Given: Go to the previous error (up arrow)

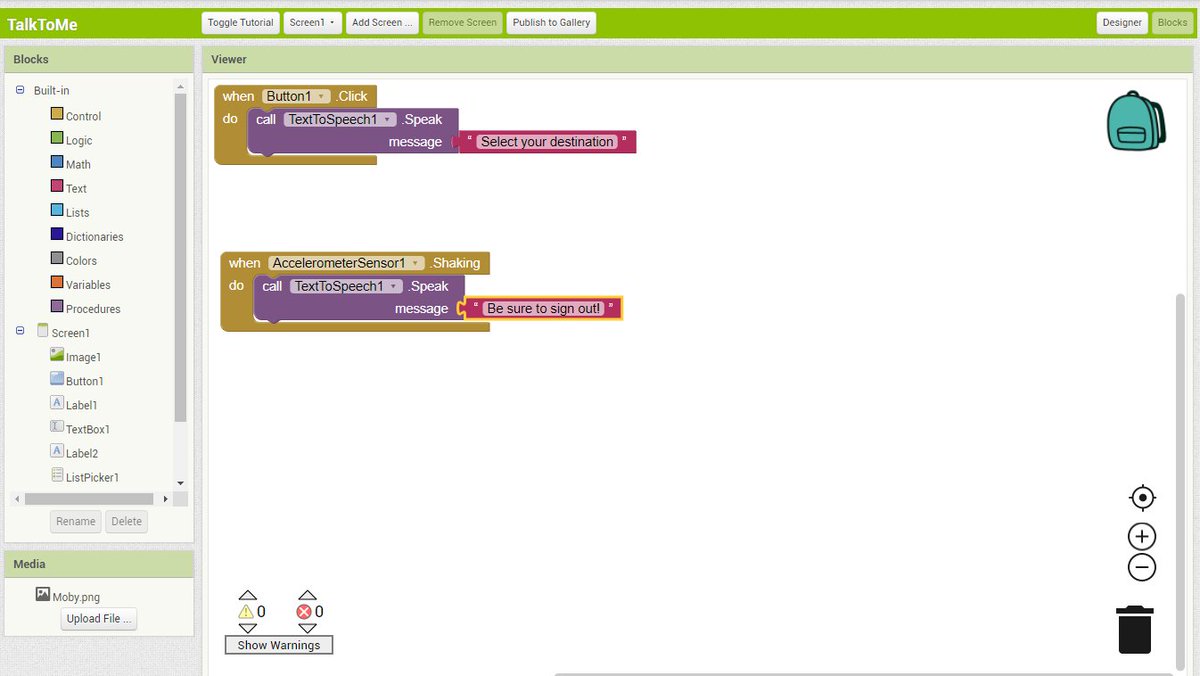Looking at the screenshot, I should click(307, 595).
